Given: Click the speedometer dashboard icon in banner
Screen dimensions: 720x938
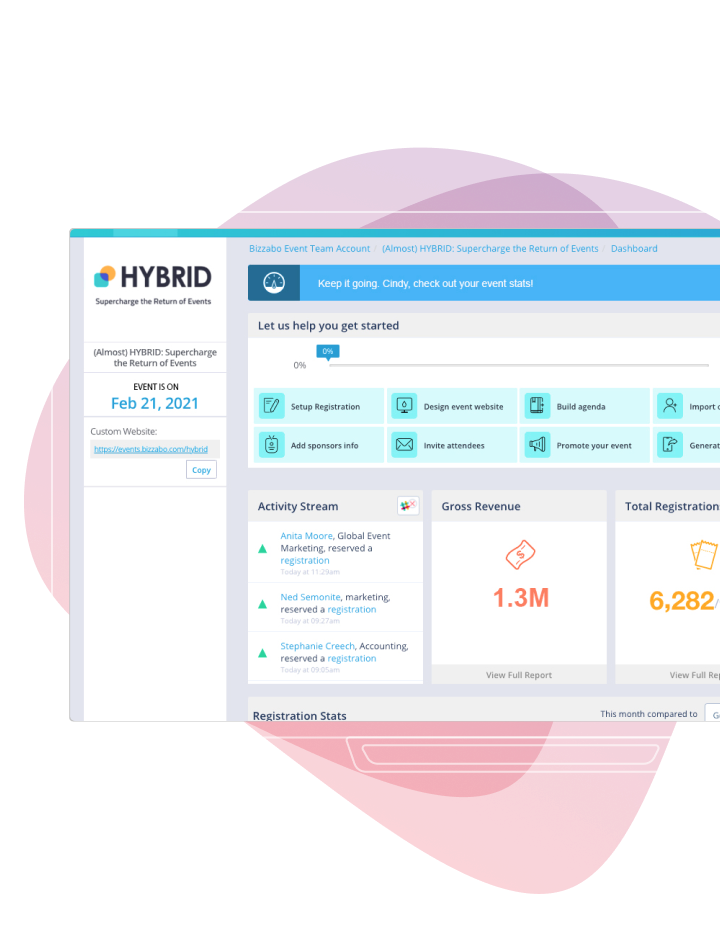Looking at the screenshot, I should pos(274,283).
